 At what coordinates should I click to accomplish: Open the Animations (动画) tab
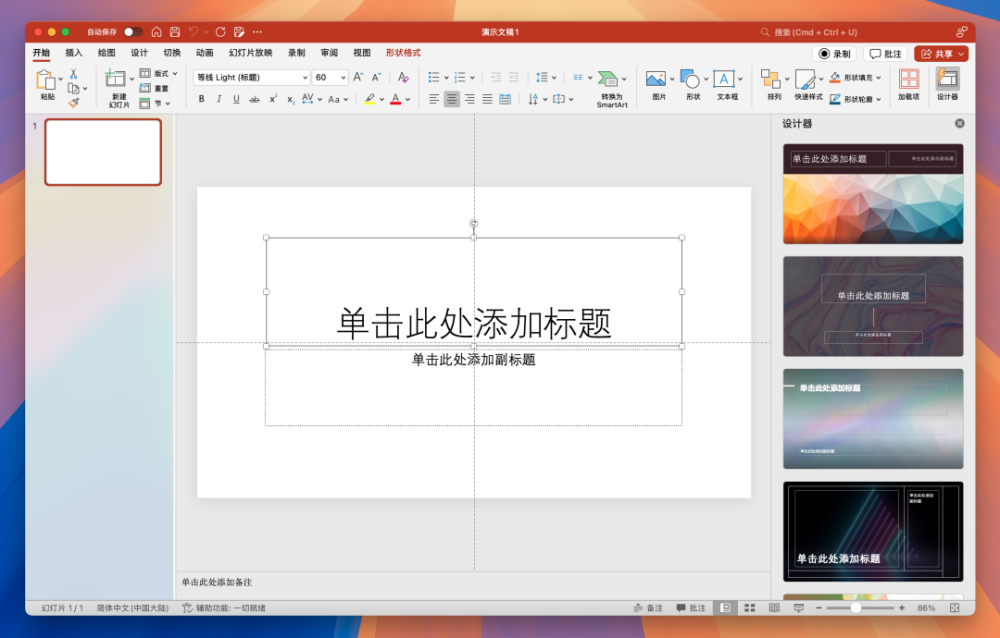[x=205, y=53]
